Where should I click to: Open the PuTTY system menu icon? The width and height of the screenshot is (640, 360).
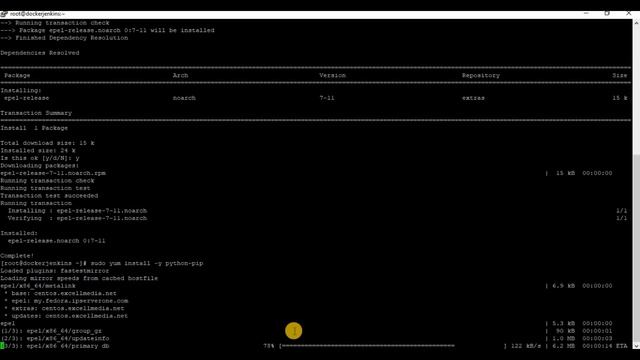point(4,14)
